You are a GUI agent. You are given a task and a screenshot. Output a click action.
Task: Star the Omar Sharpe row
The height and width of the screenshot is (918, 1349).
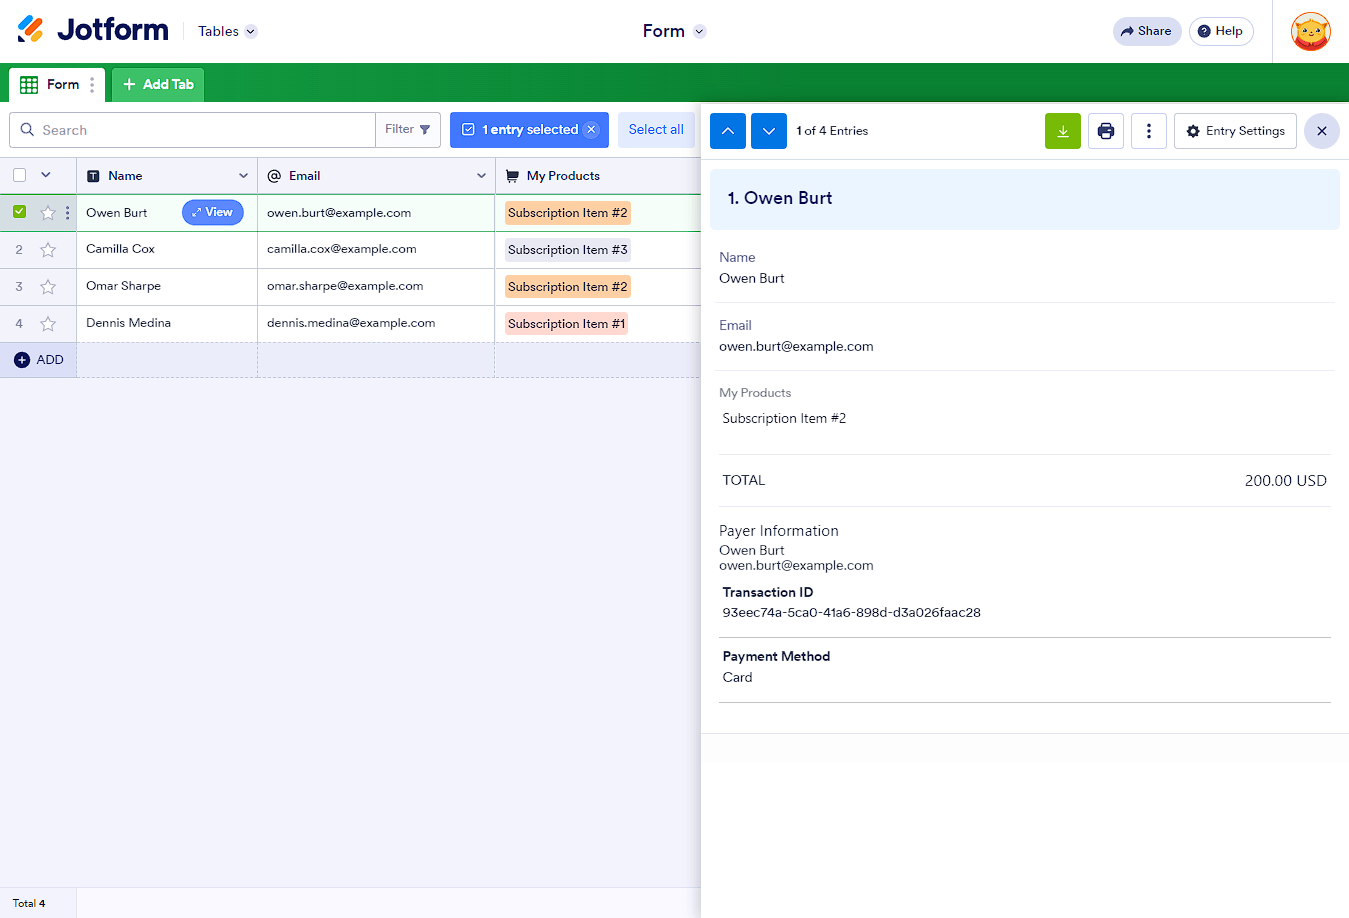(48, 287)
